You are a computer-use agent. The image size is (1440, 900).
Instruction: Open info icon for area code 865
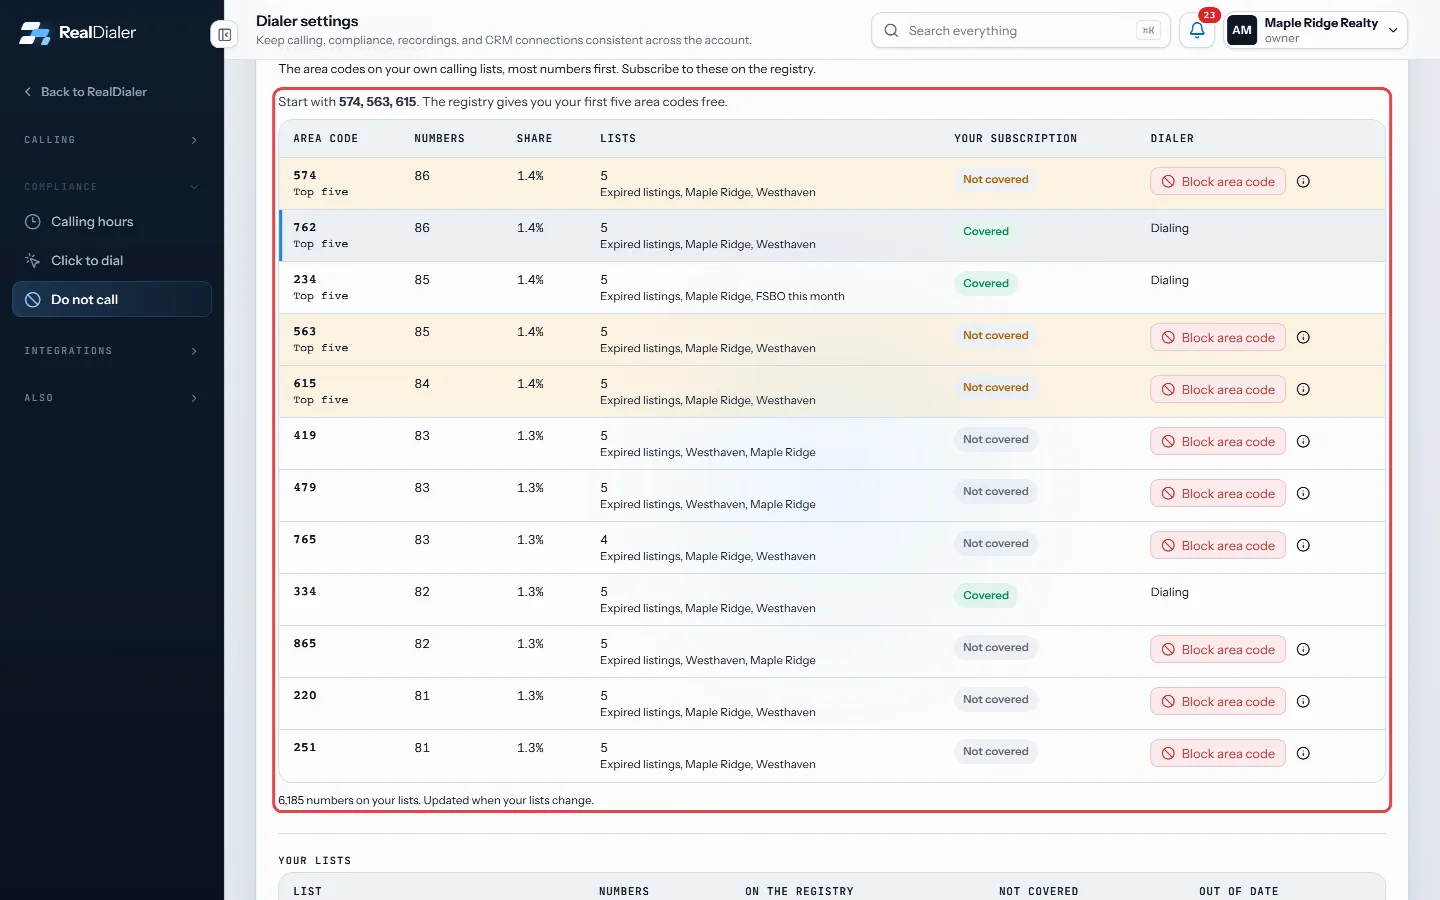(x=1303, y=650)
